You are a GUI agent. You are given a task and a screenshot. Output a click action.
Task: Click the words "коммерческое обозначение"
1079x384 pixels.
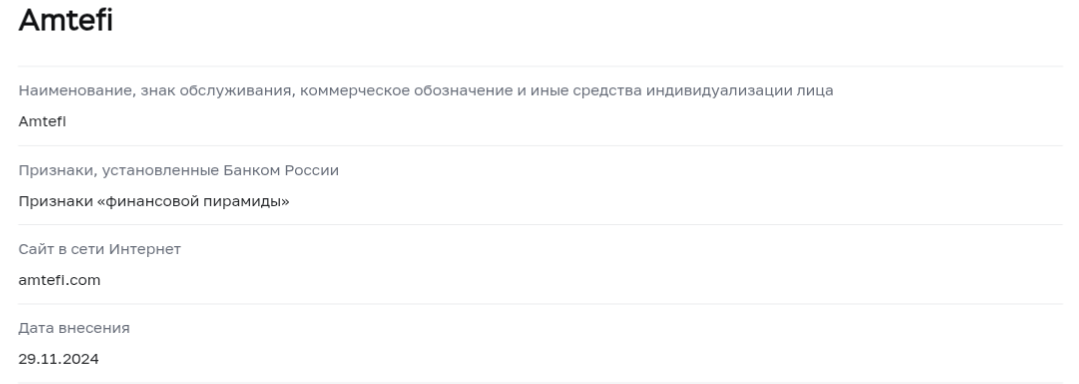coord(406,91)
